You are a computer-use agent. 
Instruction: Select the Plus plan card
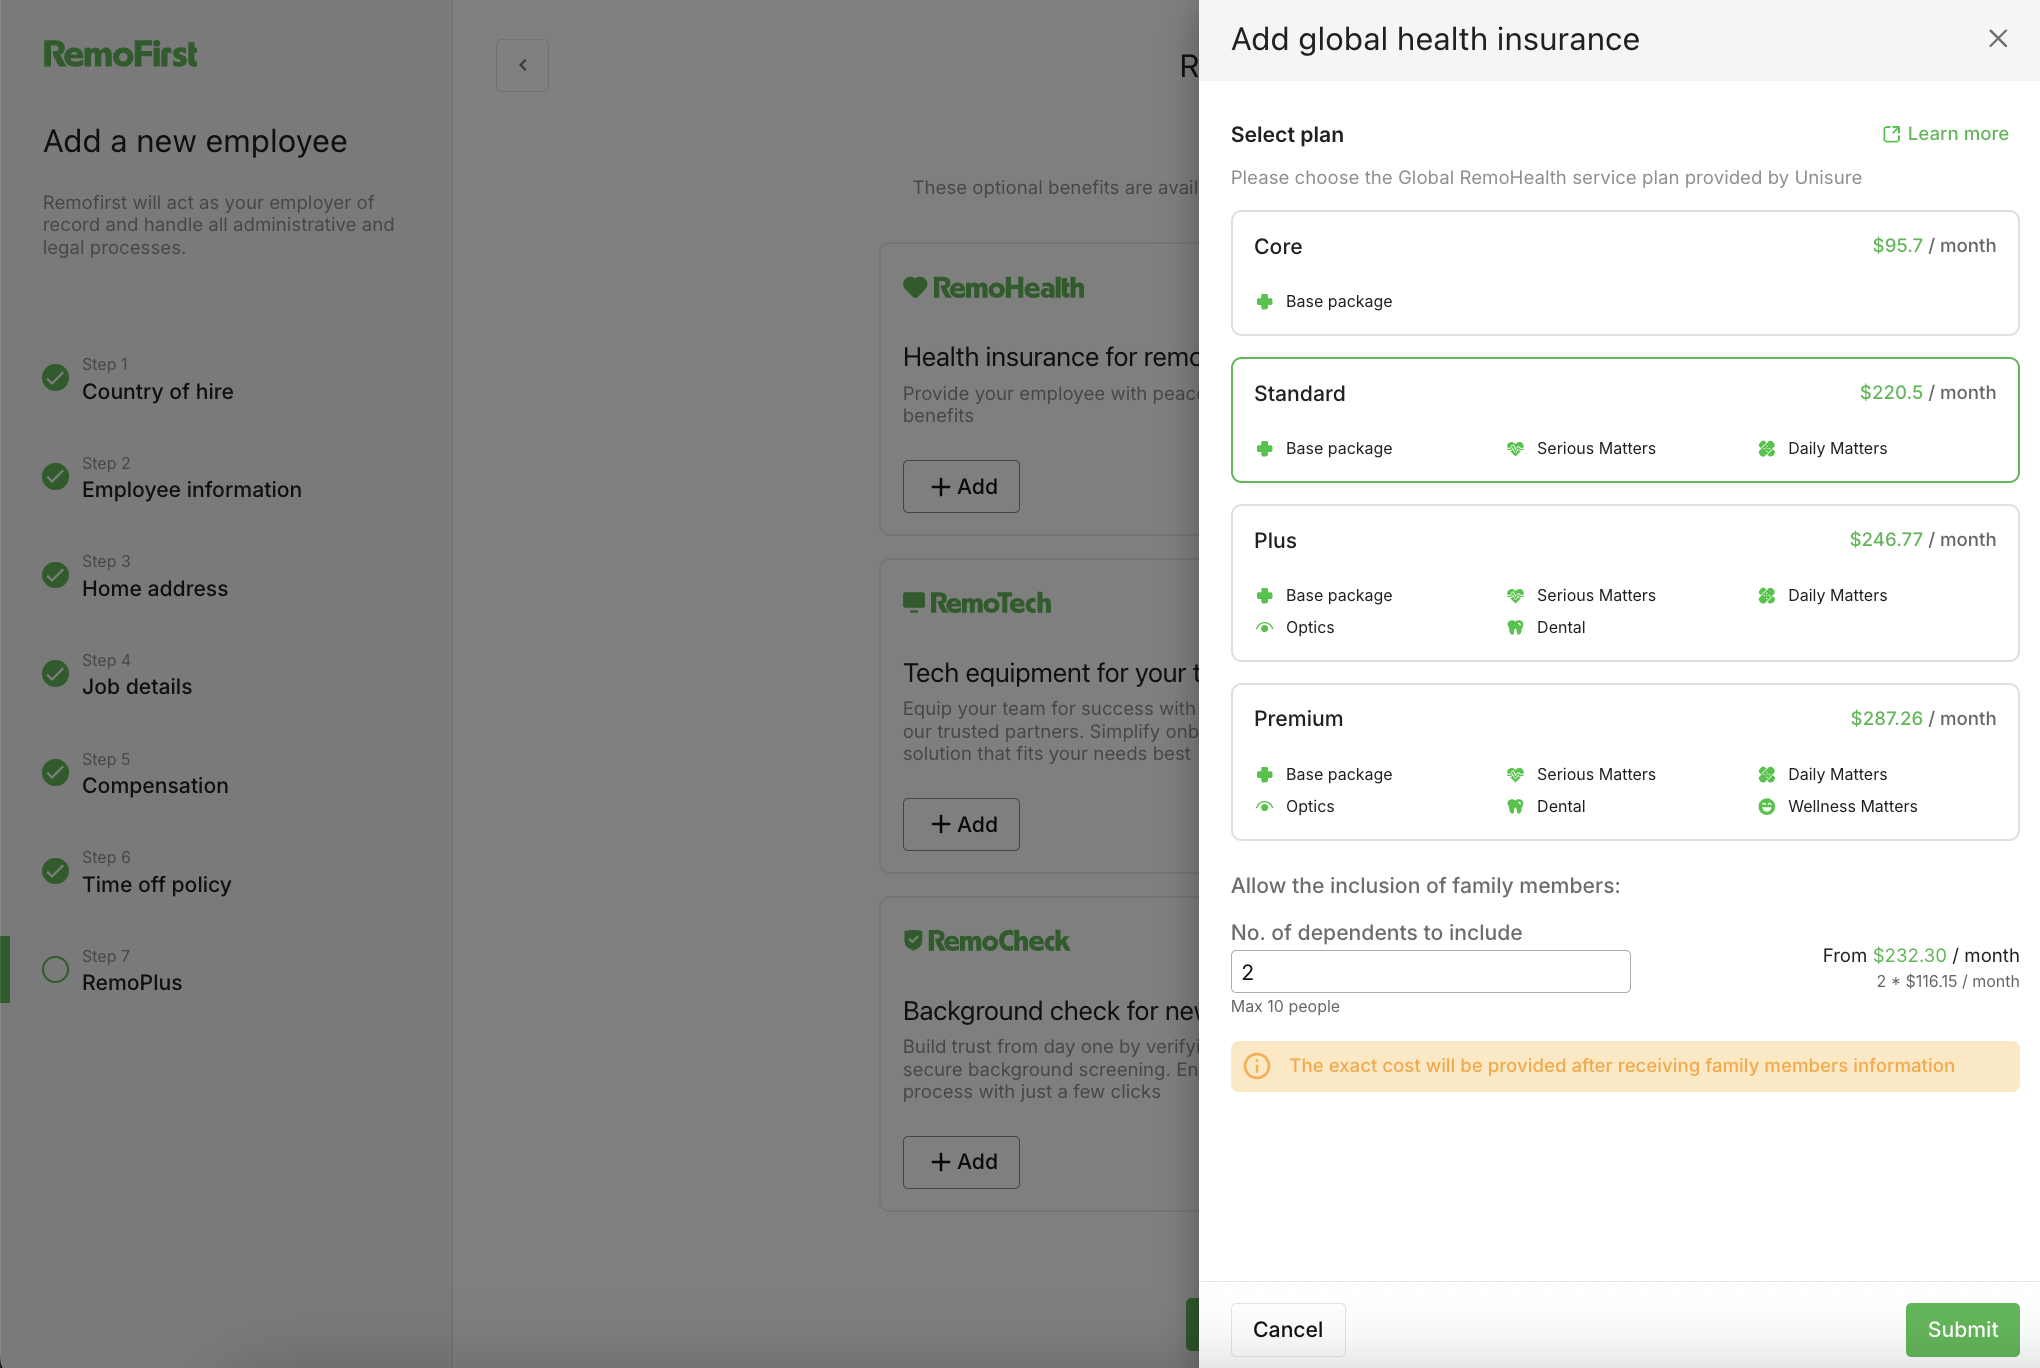tap(1625, 583)
